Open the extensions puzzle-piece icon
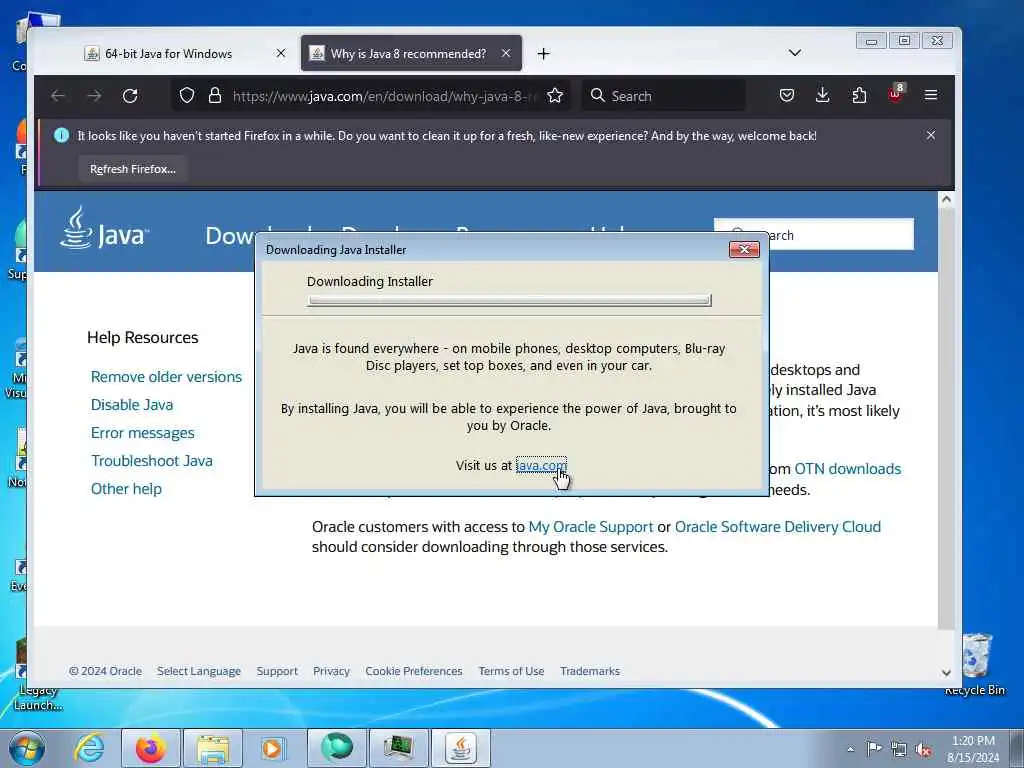The height and width of the screenshot is (768, 1024). pyautogui.click(x=859, y=96)
